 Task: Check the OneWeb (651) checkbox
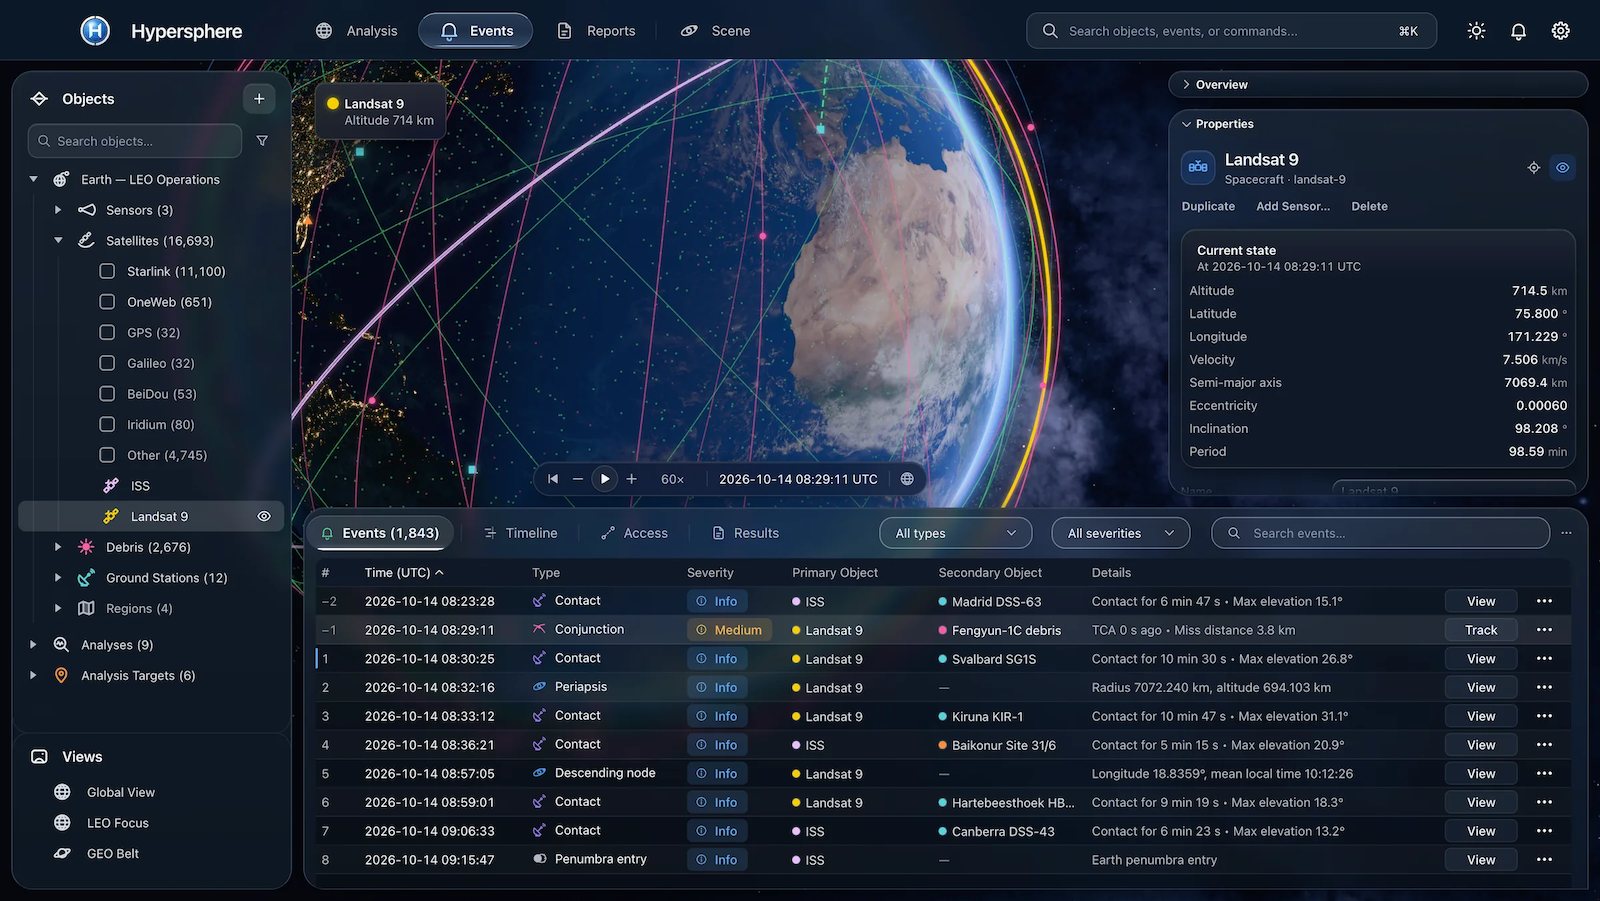(x=107, y=302)
